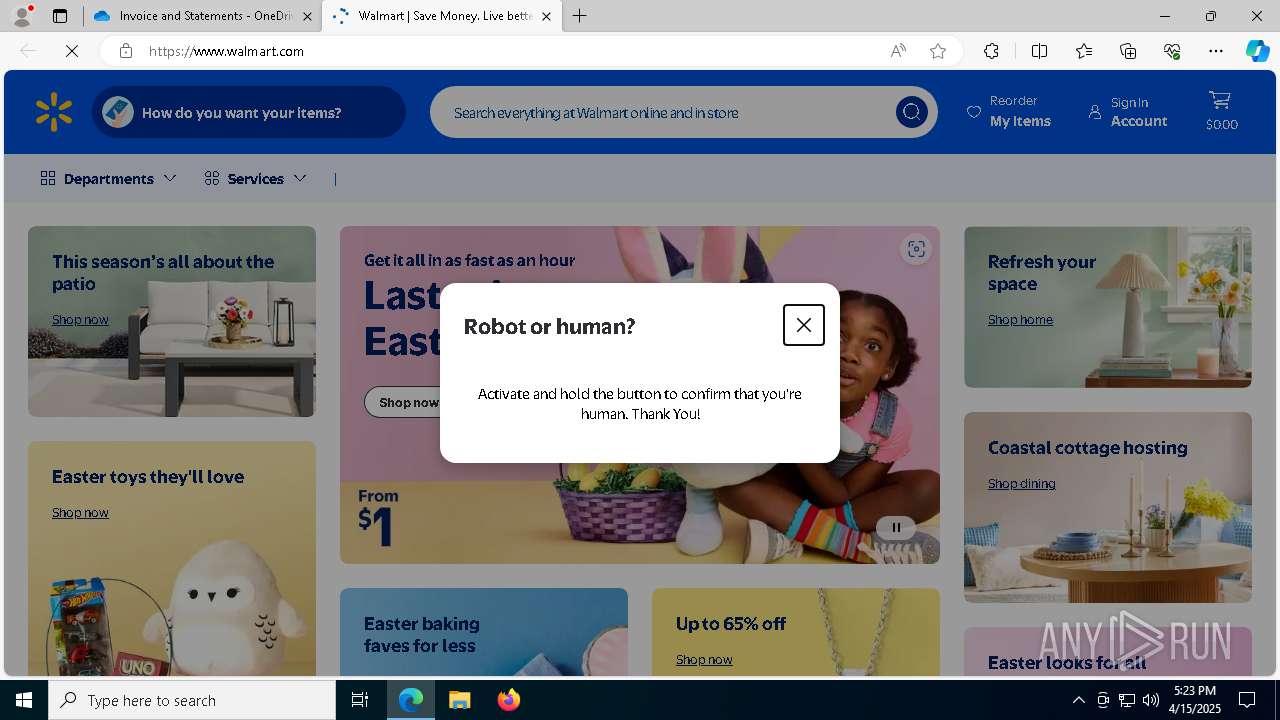This screenshot has width=1280, height=720.
Task: Select the Walmart tab
Action: click(x=441, y=16)
